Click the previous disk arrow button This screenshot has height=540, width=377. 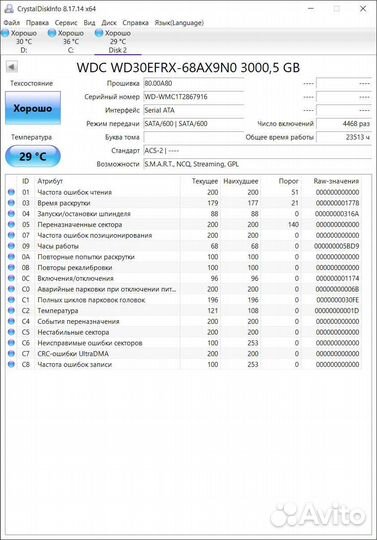(12, 67)
